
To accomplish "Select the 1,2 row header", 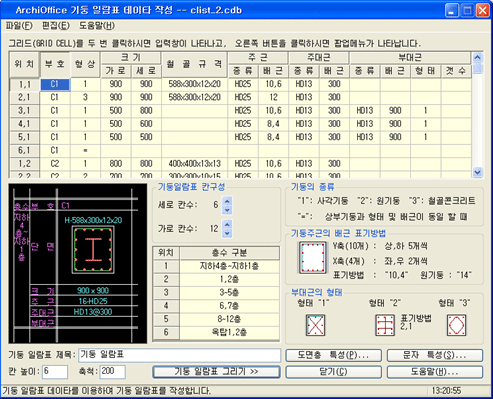I will (x=24, y=164).
